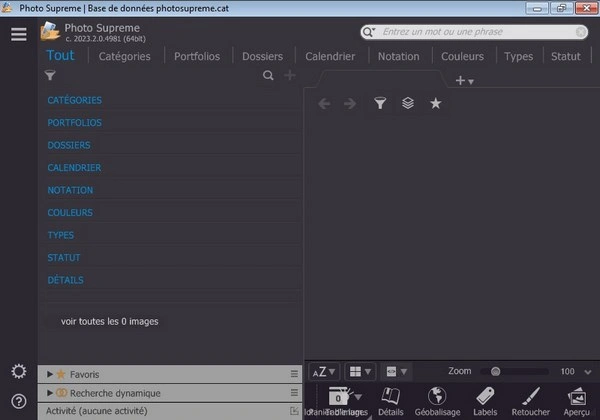Open the Aperçu preview tool
The image size is (600, 420).
(576, 398)
